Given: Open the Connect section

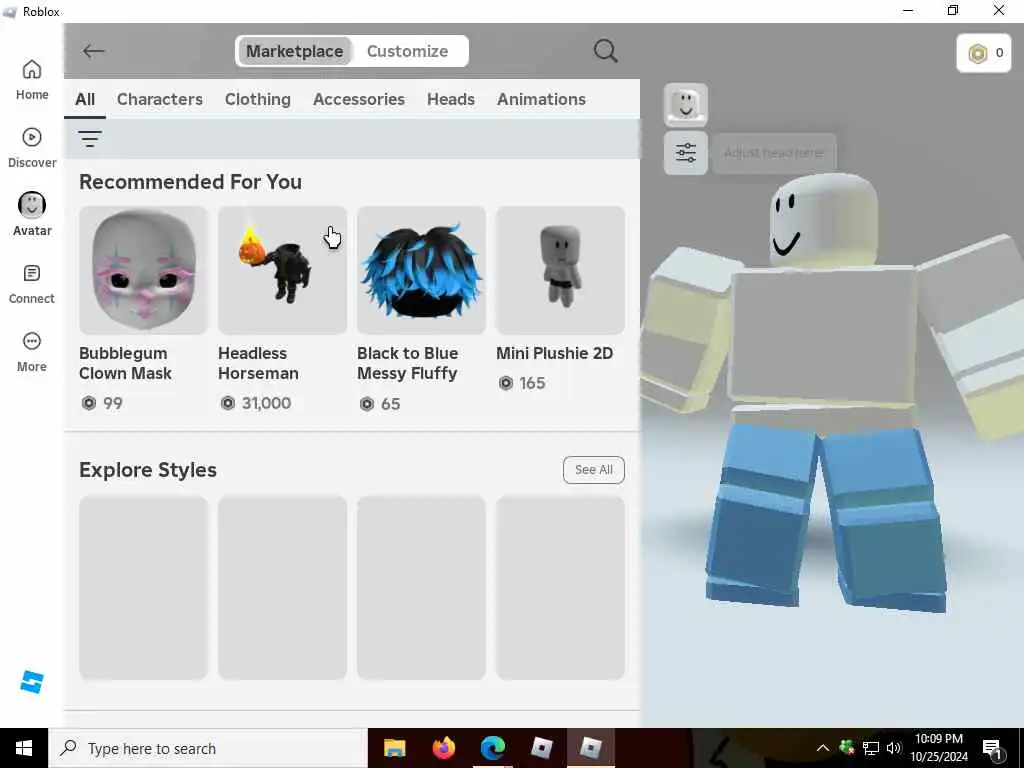Looking at the screenshot, I should click(x=31, y=284).
